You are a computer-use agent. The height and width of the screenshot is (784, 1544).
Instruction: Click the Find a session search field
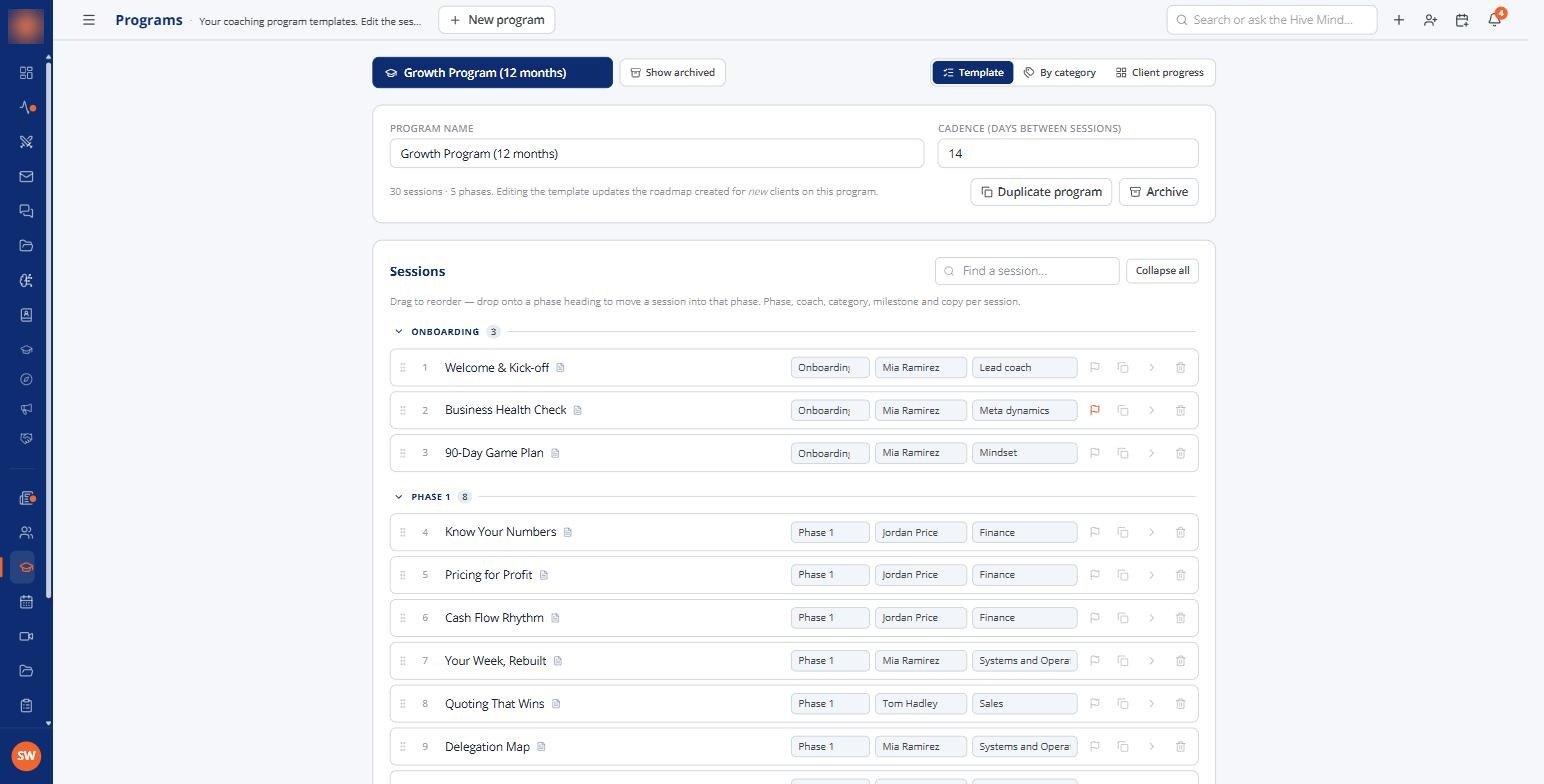click(1027, 271)
